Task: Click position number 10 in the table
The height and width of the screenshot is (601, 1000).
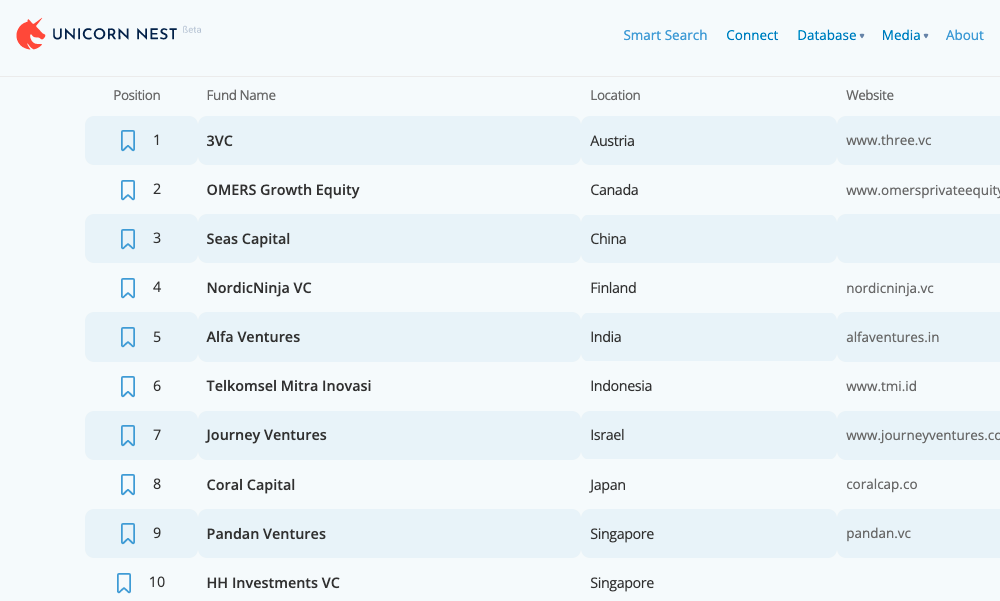Action: coord(157,582)
